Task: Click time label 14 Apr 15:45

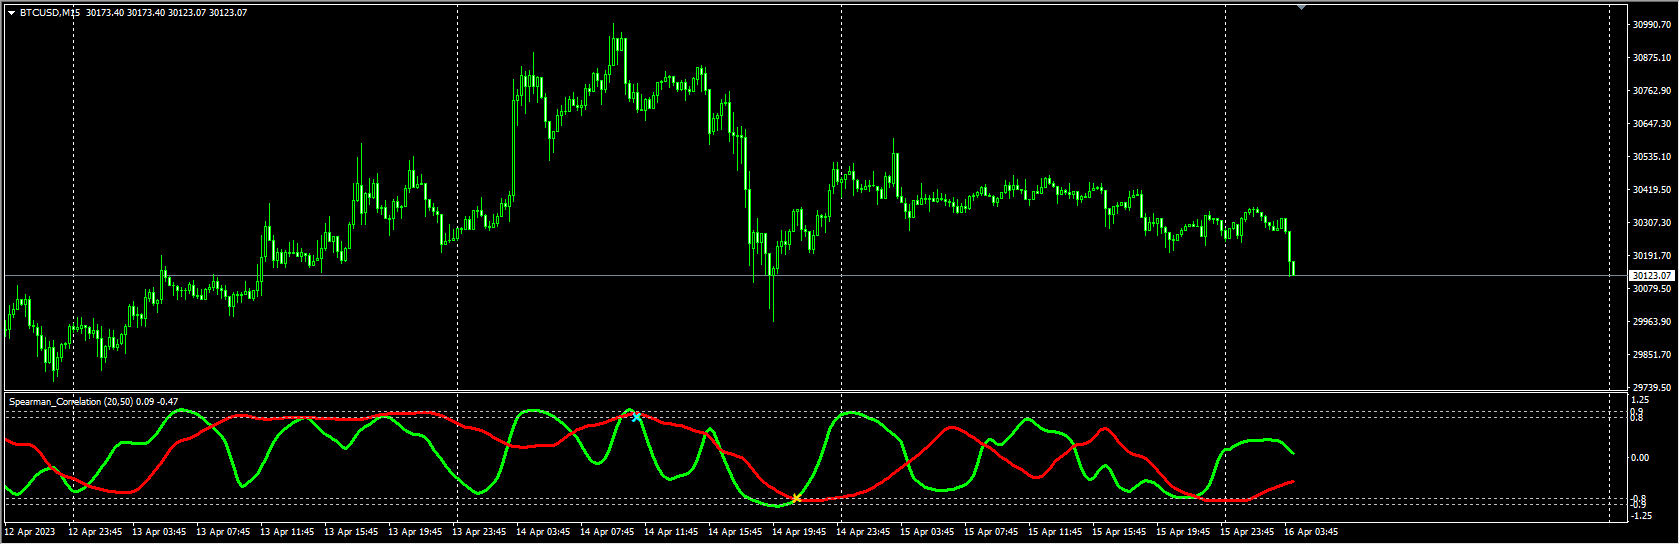Action: click(735, 531)
